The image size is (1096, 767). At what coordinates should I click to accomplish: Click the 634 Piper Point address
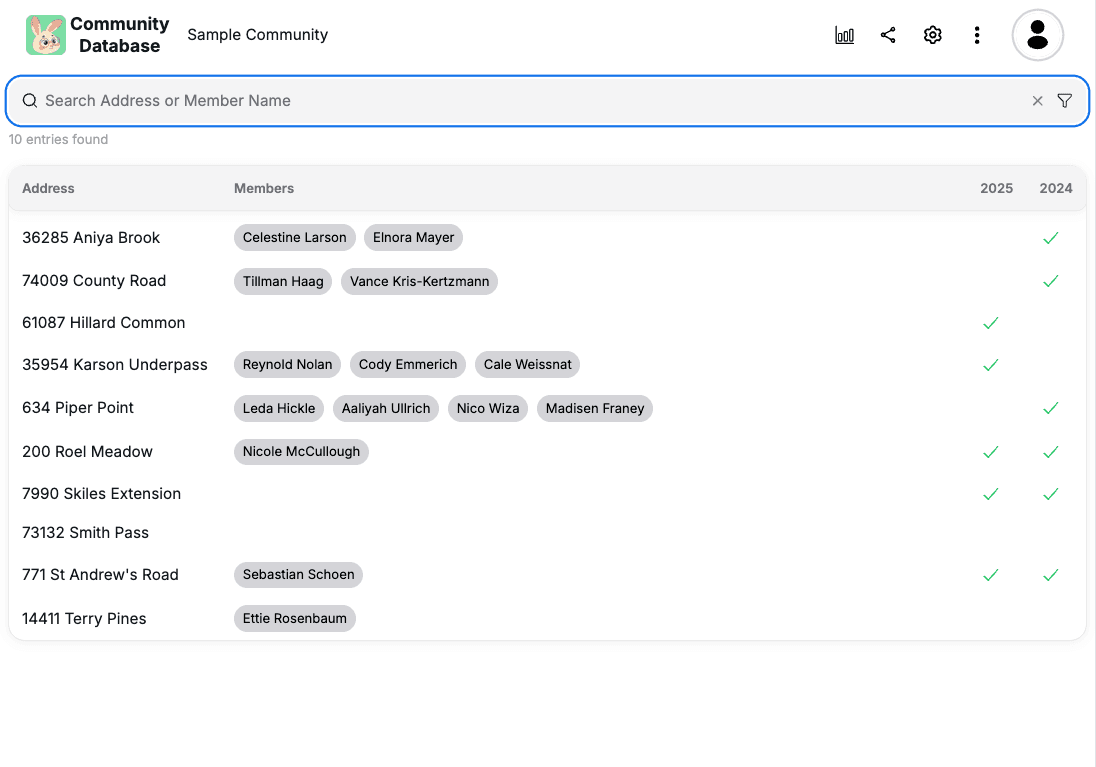[78, 408]
